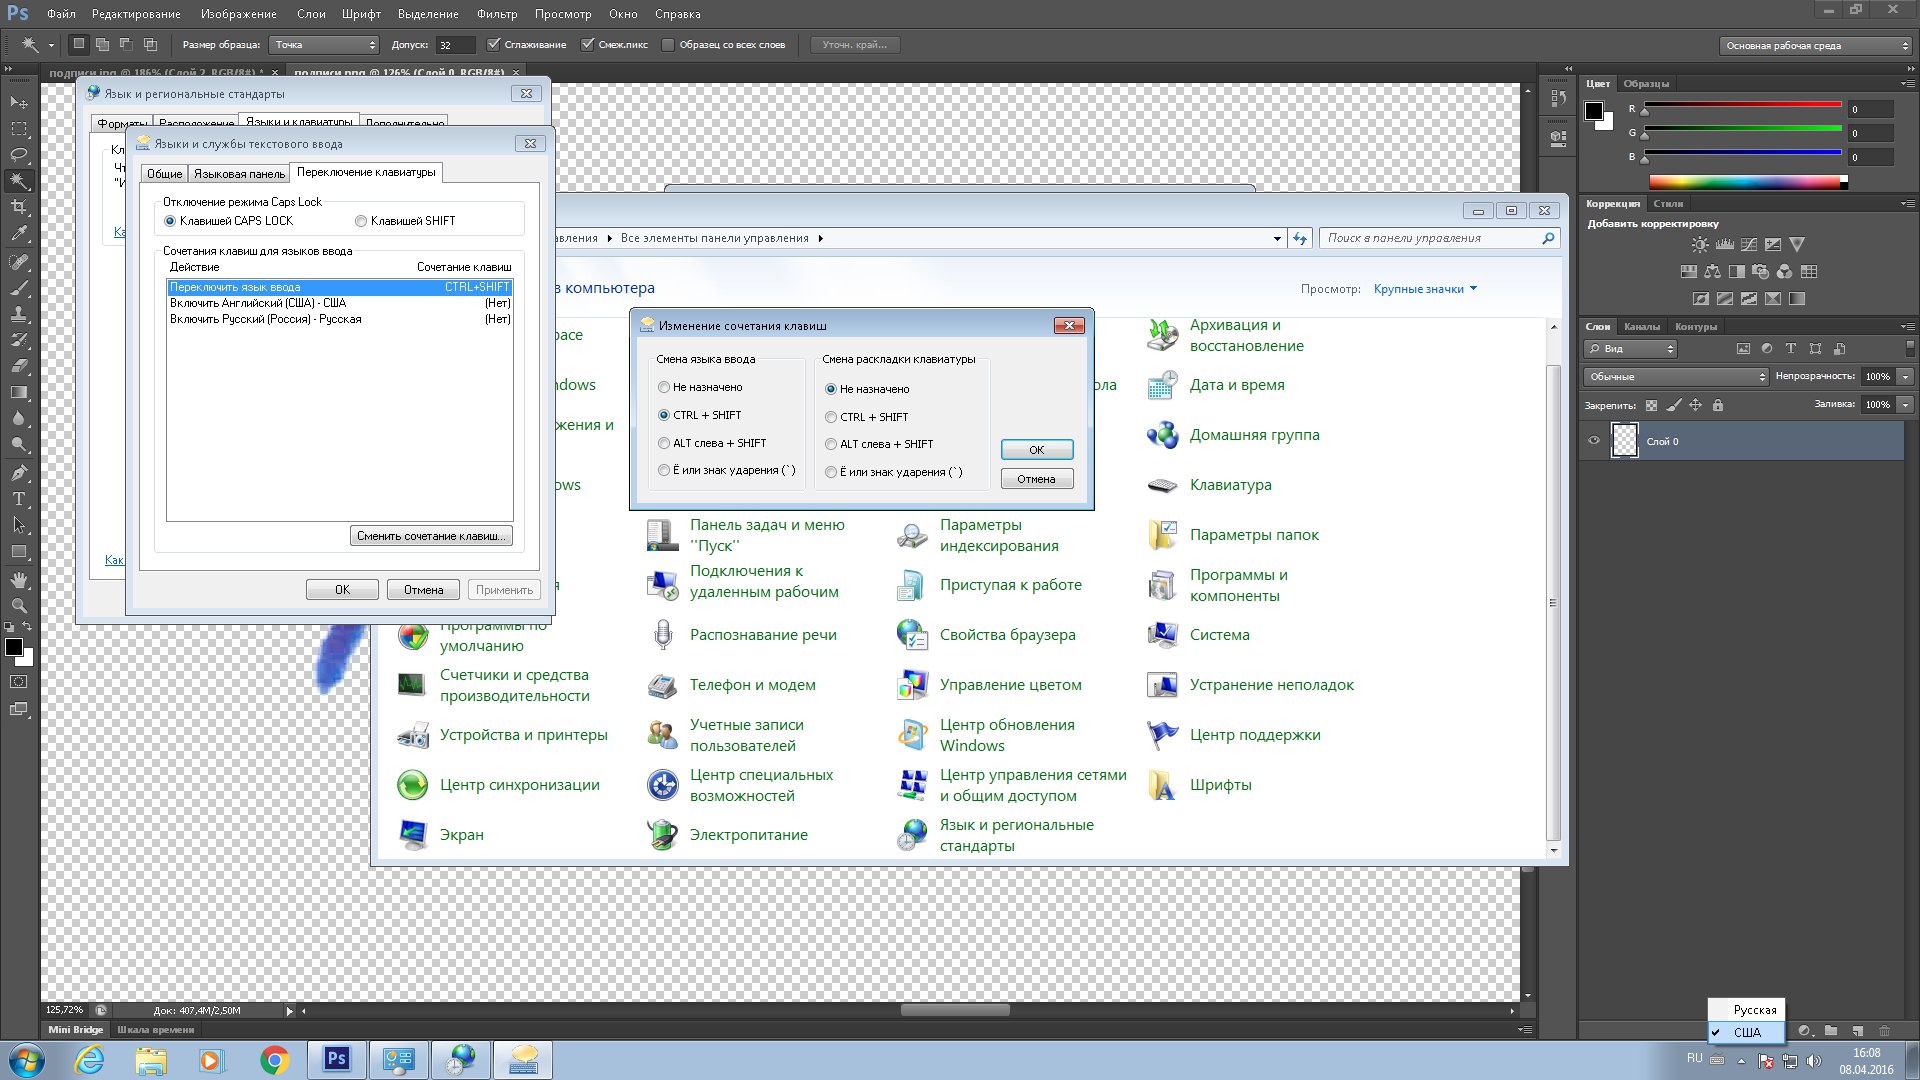Open the Filter menu
Viewport: 1920px width, 1080px height.
[496, 14]
